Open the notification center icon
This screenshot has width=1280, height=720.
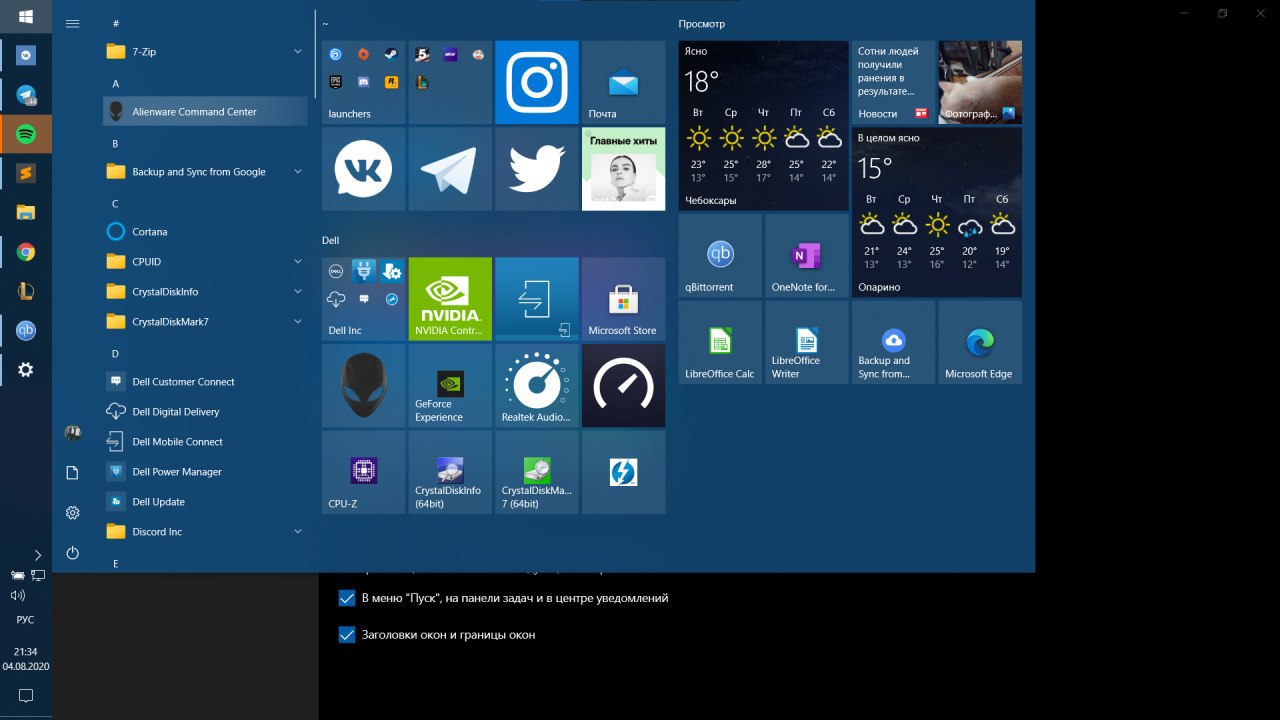[x=26, y=695]
